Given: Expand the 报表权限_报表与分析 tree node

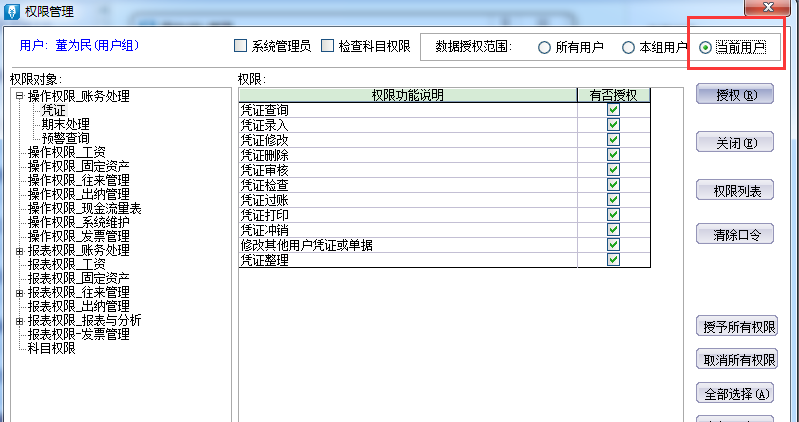Looking at the screenshot, I should [19, 320].
